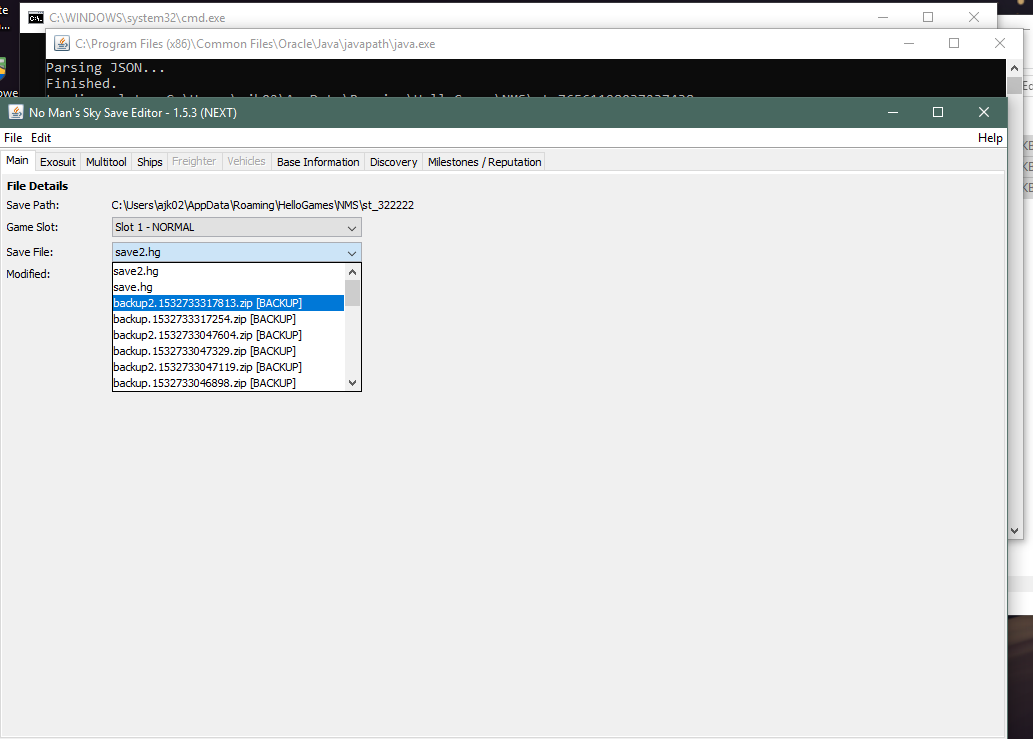Select backup2.1532733317813.zip backup entry

point(228,303)
